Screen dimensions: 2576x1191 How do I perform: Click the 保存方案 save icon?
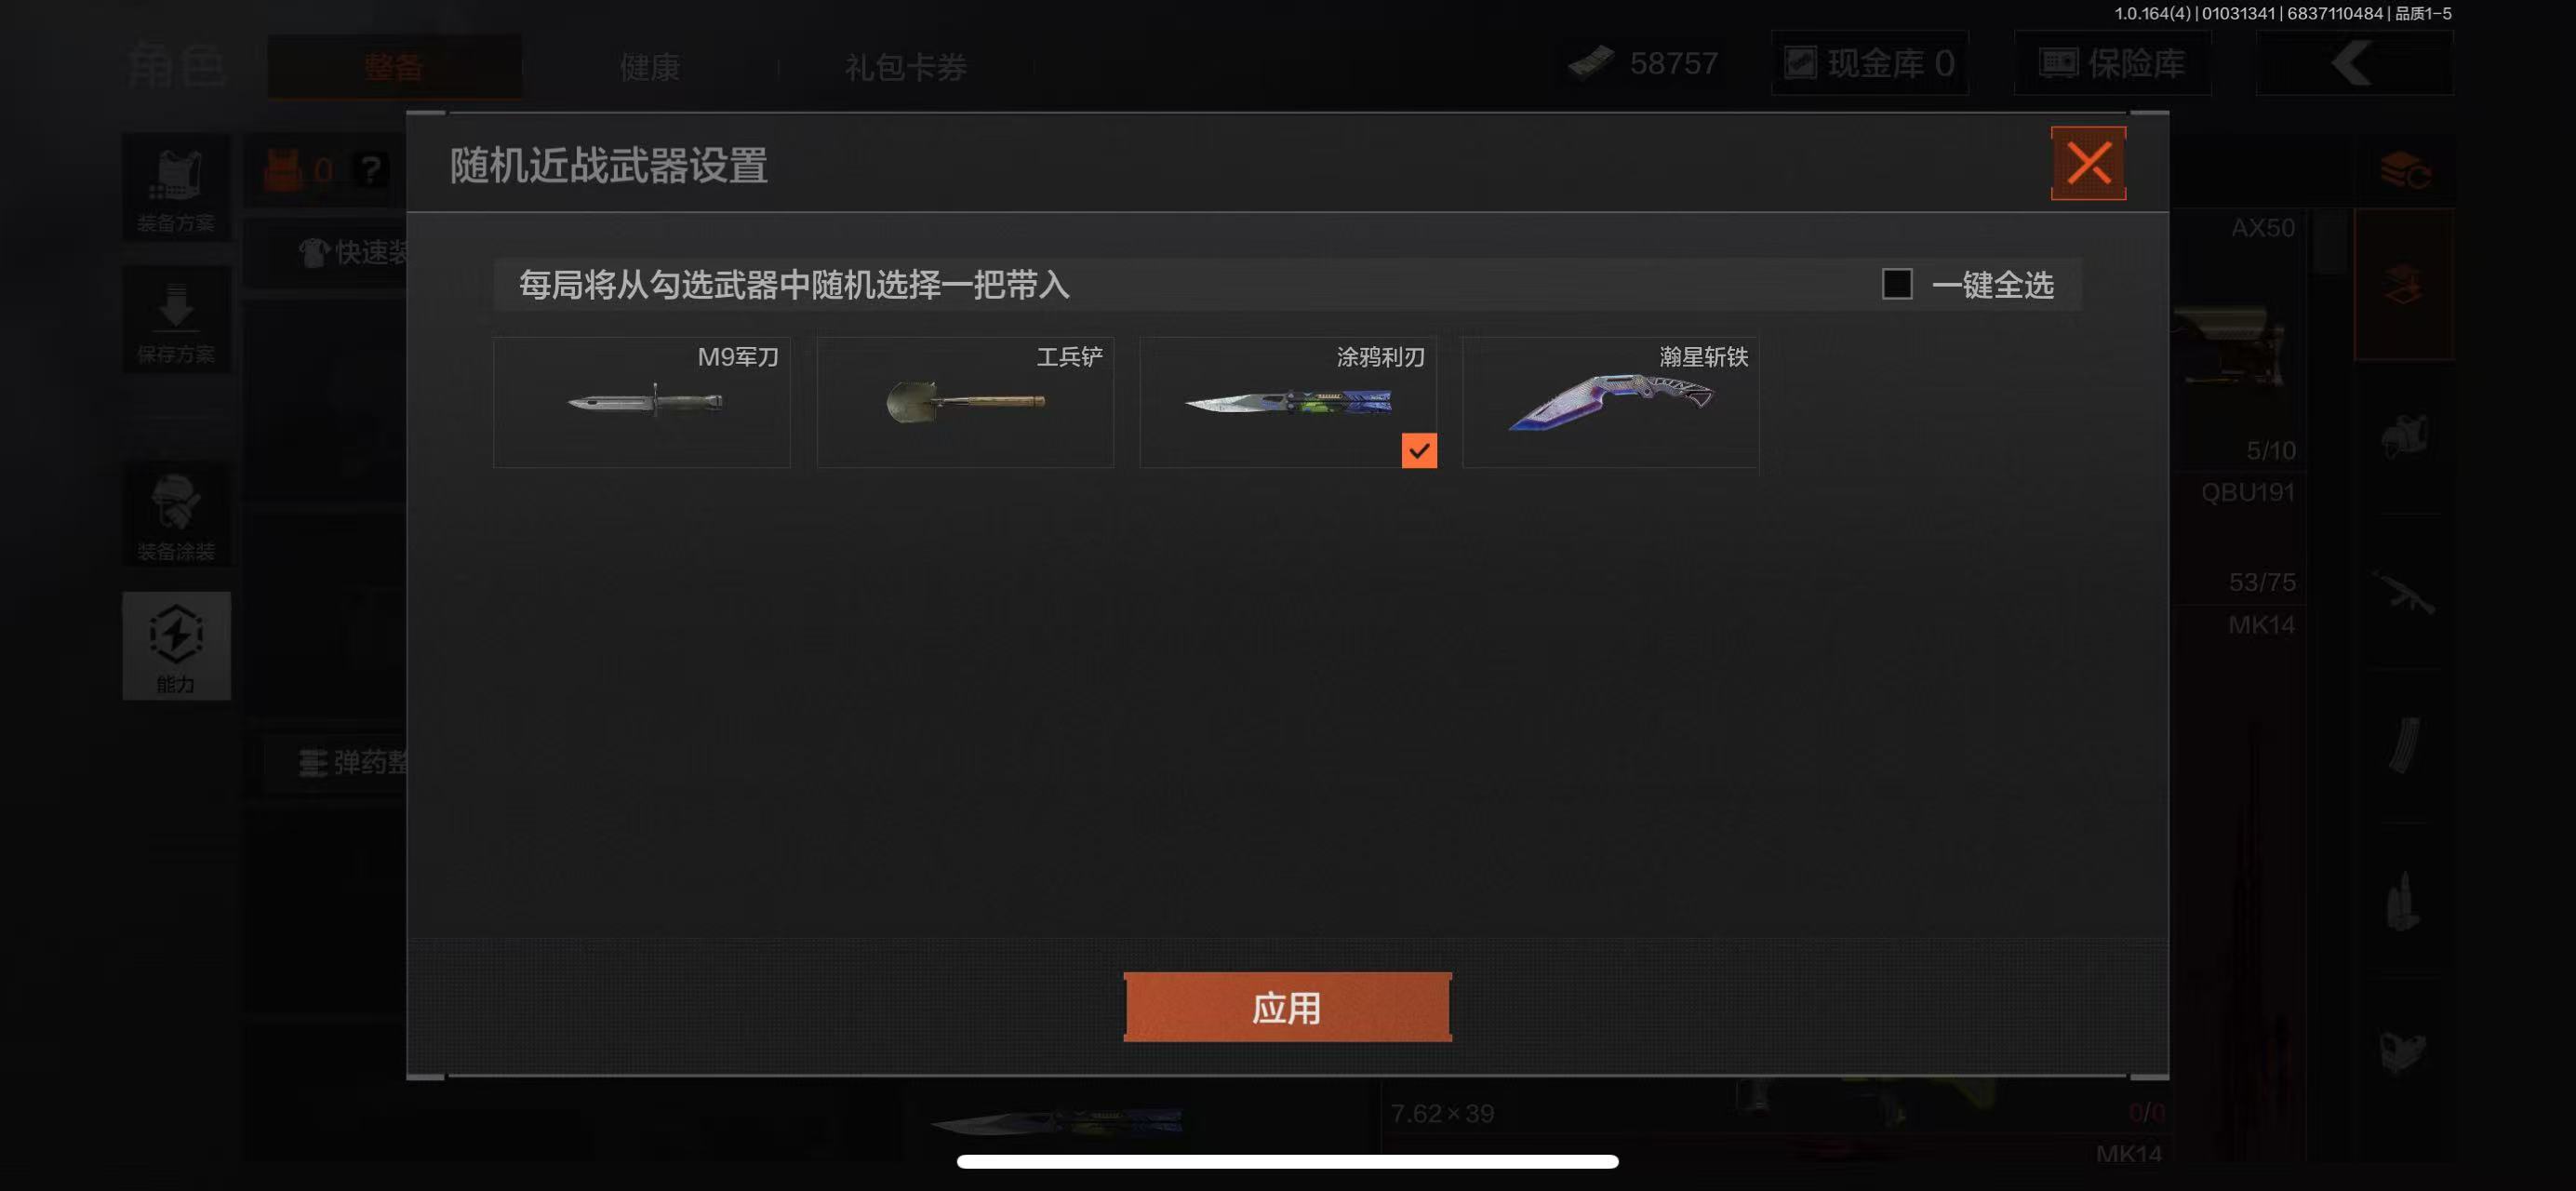pyautogui.click(x=176, y=320)
